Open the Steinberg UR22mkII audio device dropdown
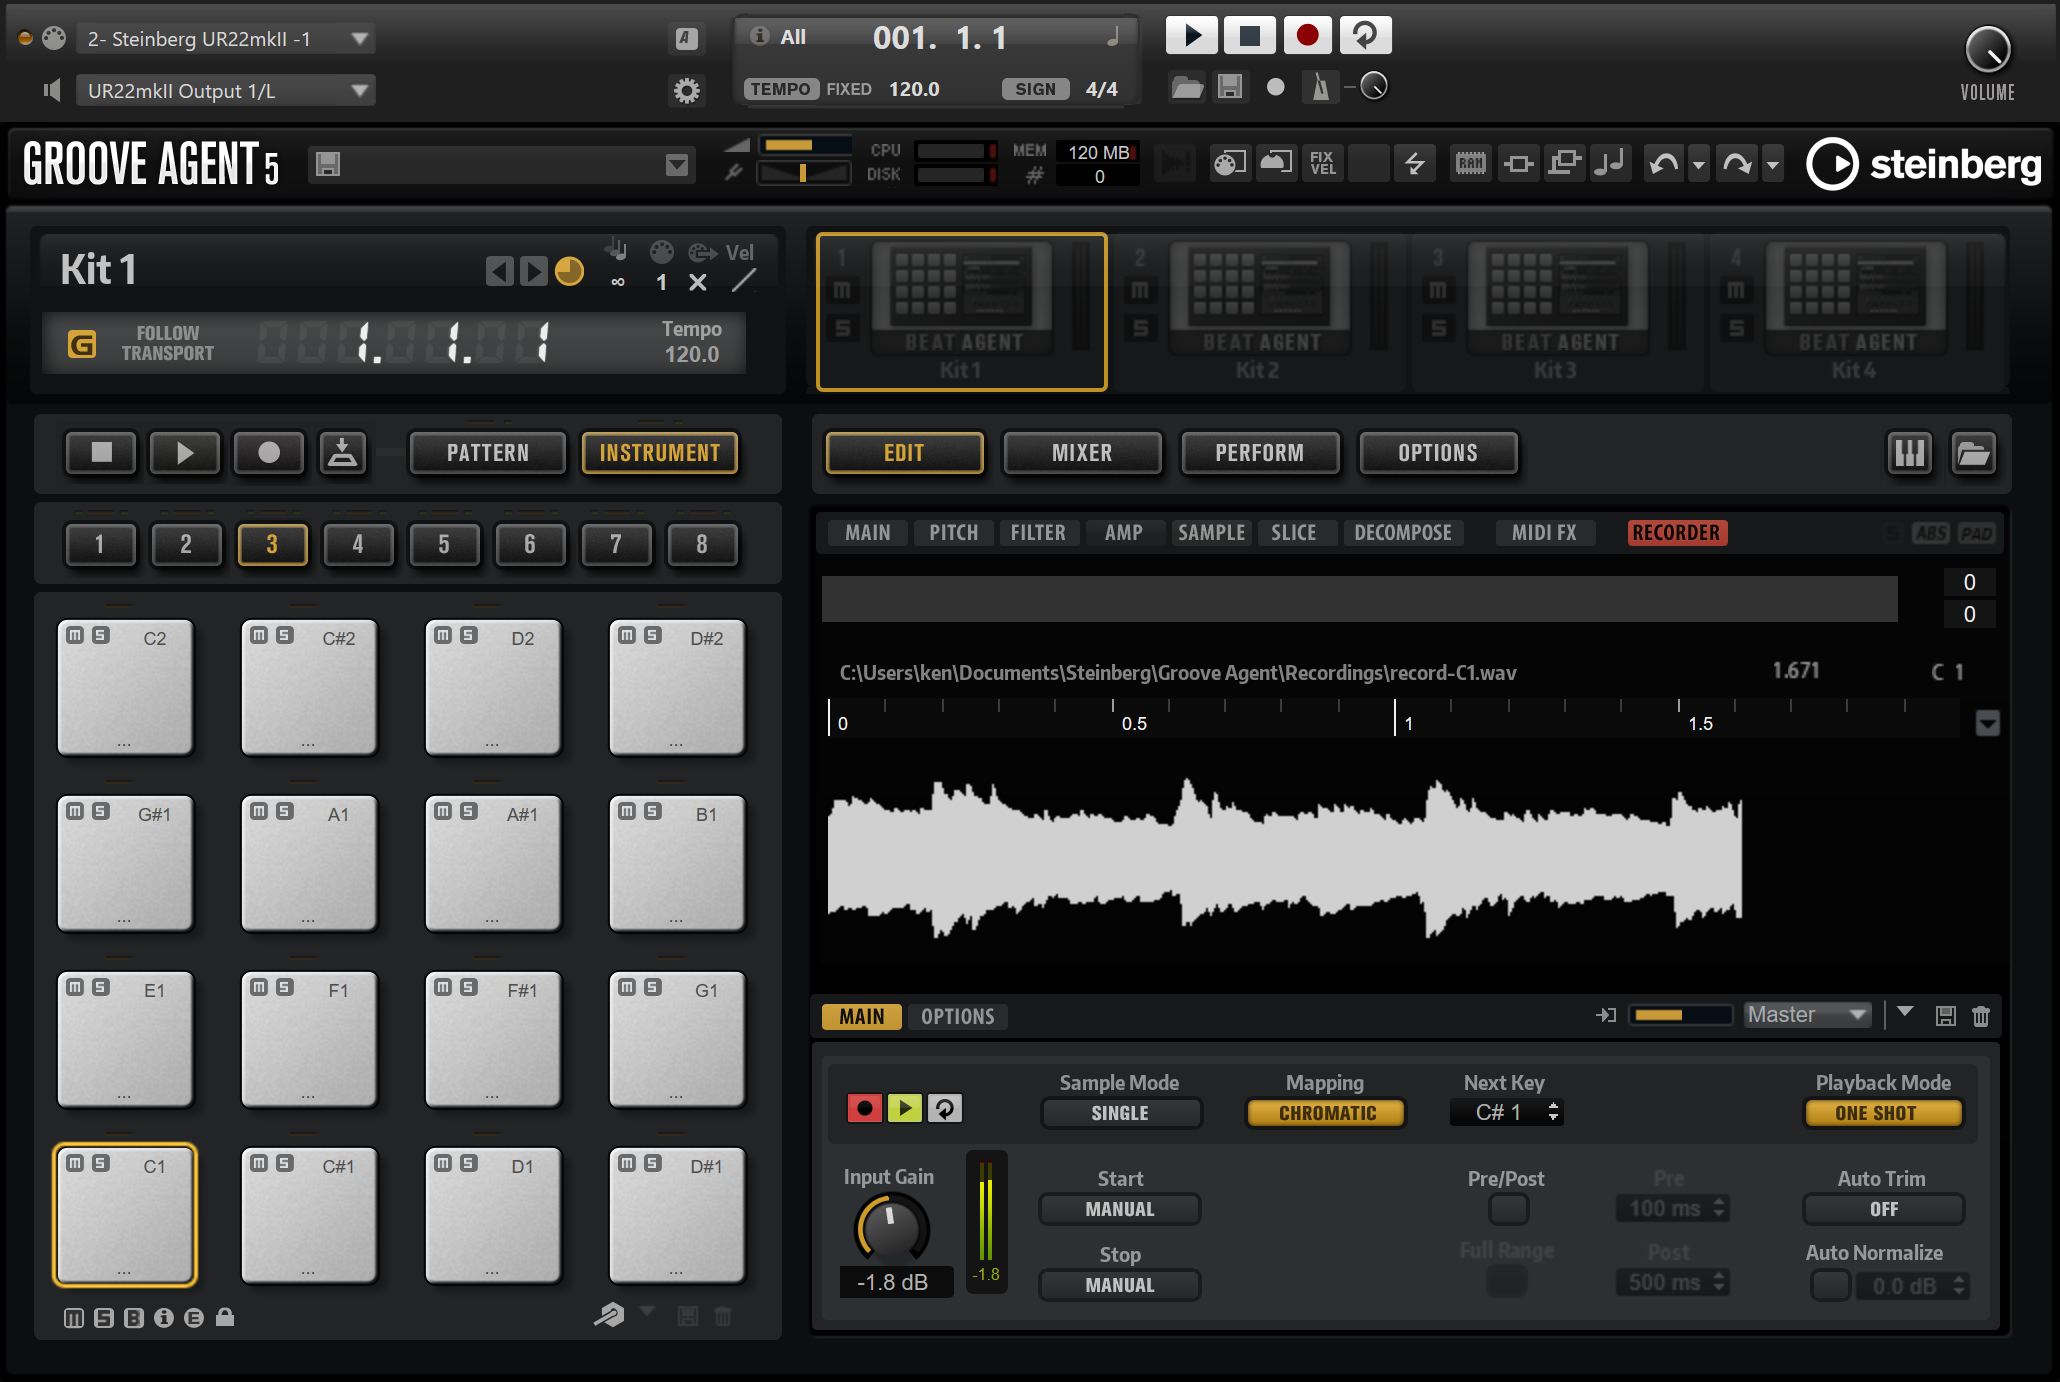2060x1382 pixels. [226, 39]
